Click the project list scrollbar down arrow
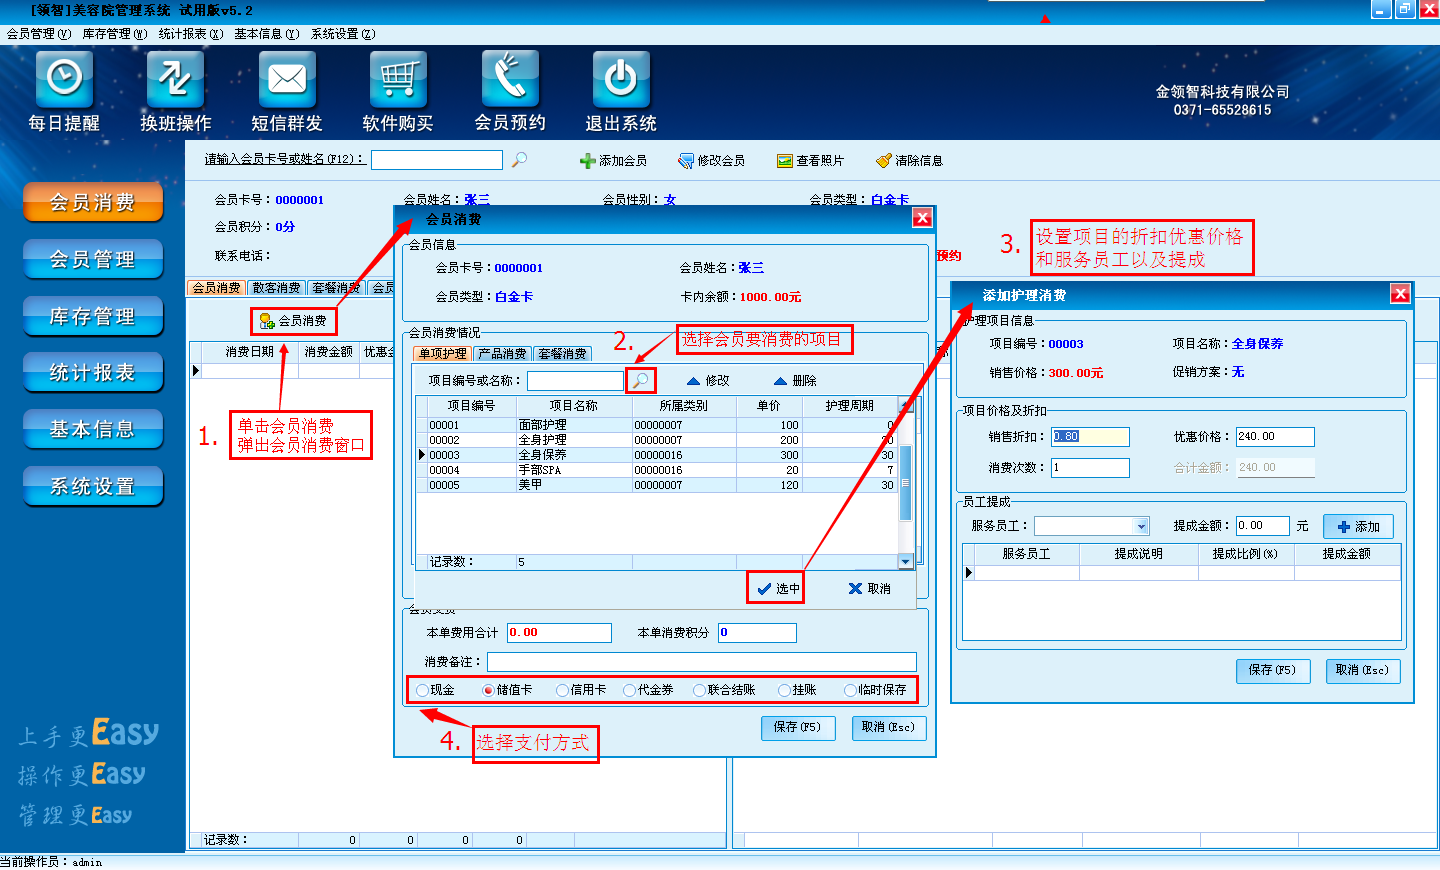 tap(905, 562)
